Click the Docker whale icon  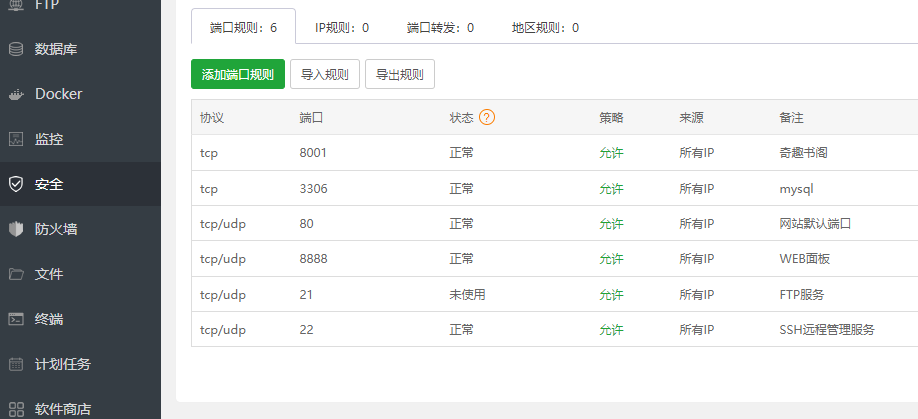point(16,94)
